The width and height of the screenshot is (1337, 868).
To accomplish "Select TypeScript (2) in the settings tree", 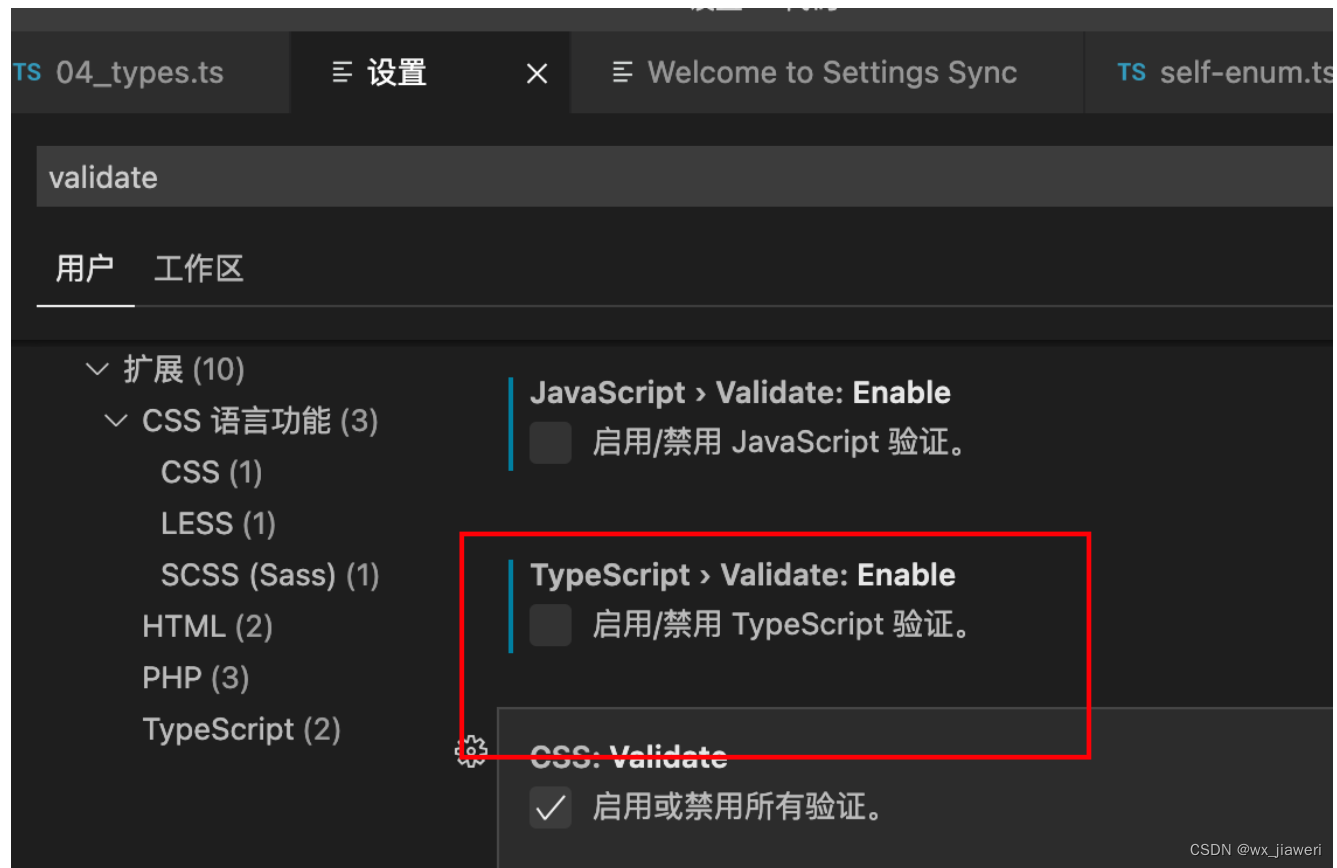I will (x=242, y=729).
